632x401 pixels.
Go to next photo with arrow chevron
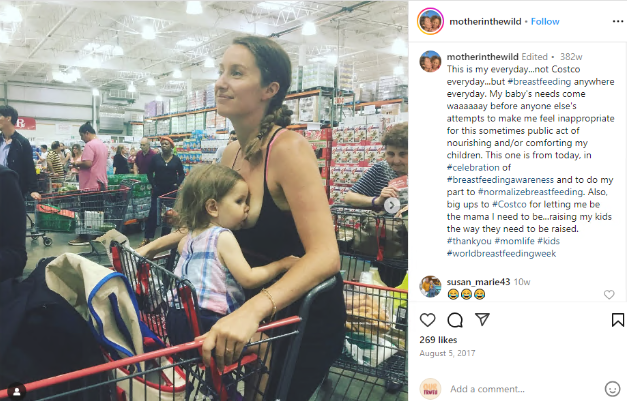click(x=391, y=206)
